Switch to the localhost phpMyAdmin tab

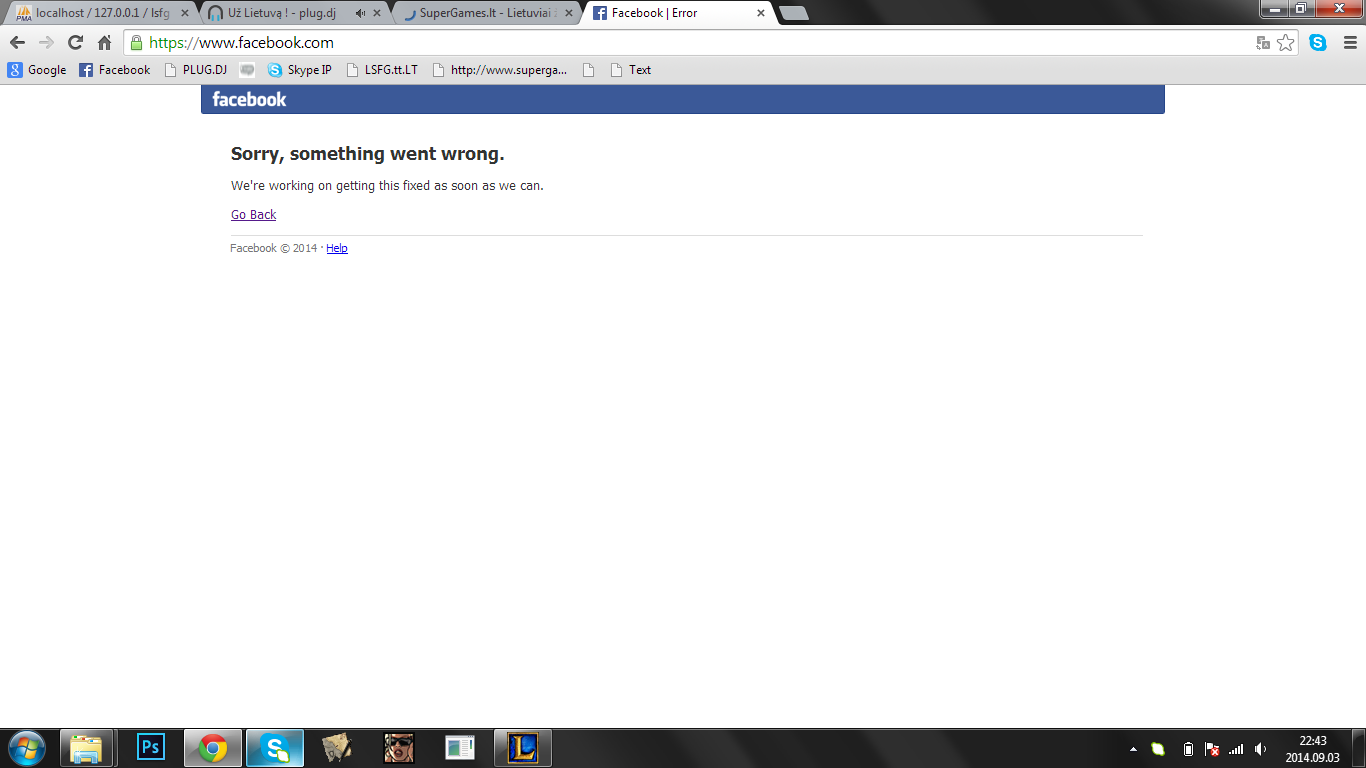point(102,13)
